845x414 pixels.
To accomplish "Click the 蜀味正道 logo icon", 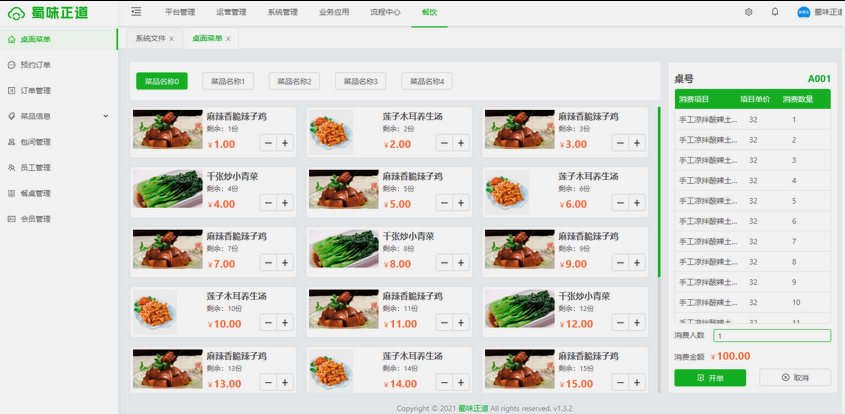I will (17, 13).
